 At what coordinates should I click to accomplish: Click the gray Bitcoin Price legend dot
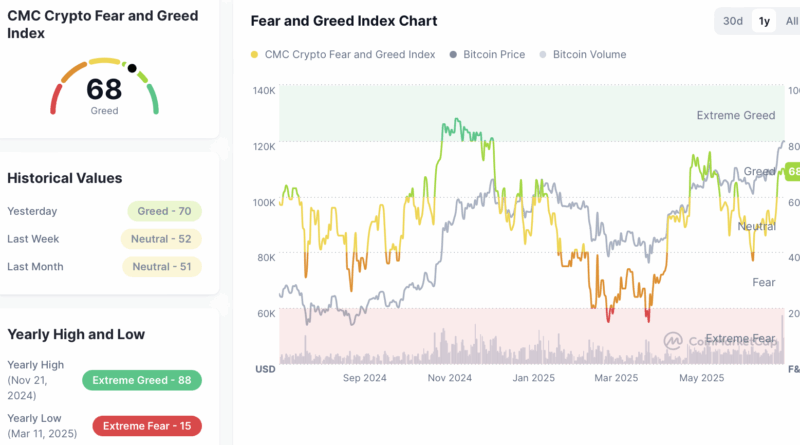pyautogui.click(x=454, y=54)
